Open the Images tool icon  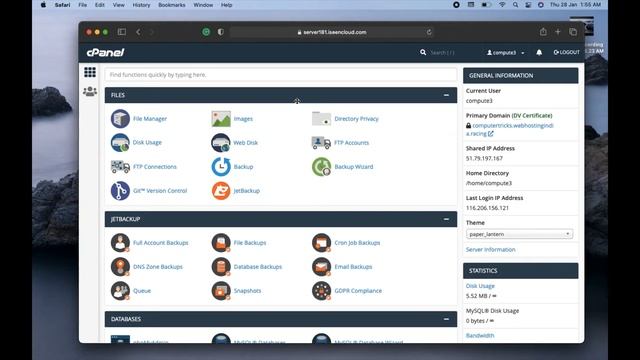click(221, 119)
